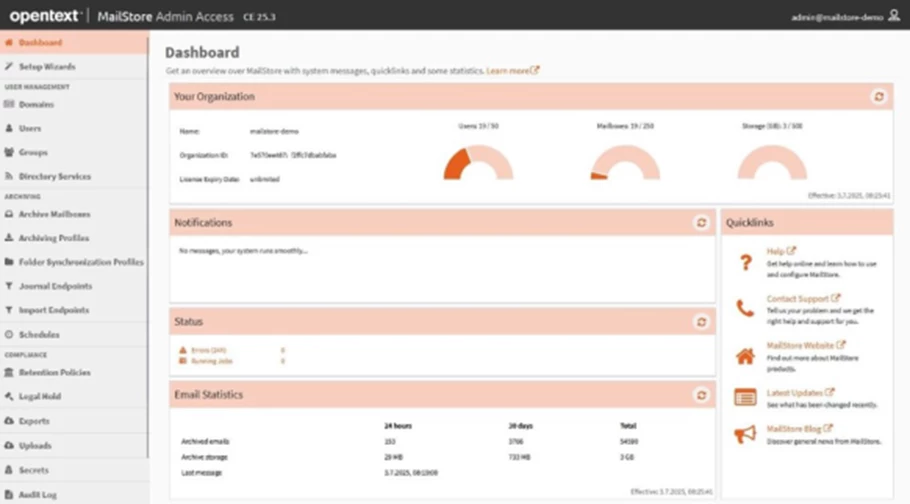Click the Archive Mailboxes inbox icon
The width and height of the screenshot is (910, 504).
click(9, 214)
